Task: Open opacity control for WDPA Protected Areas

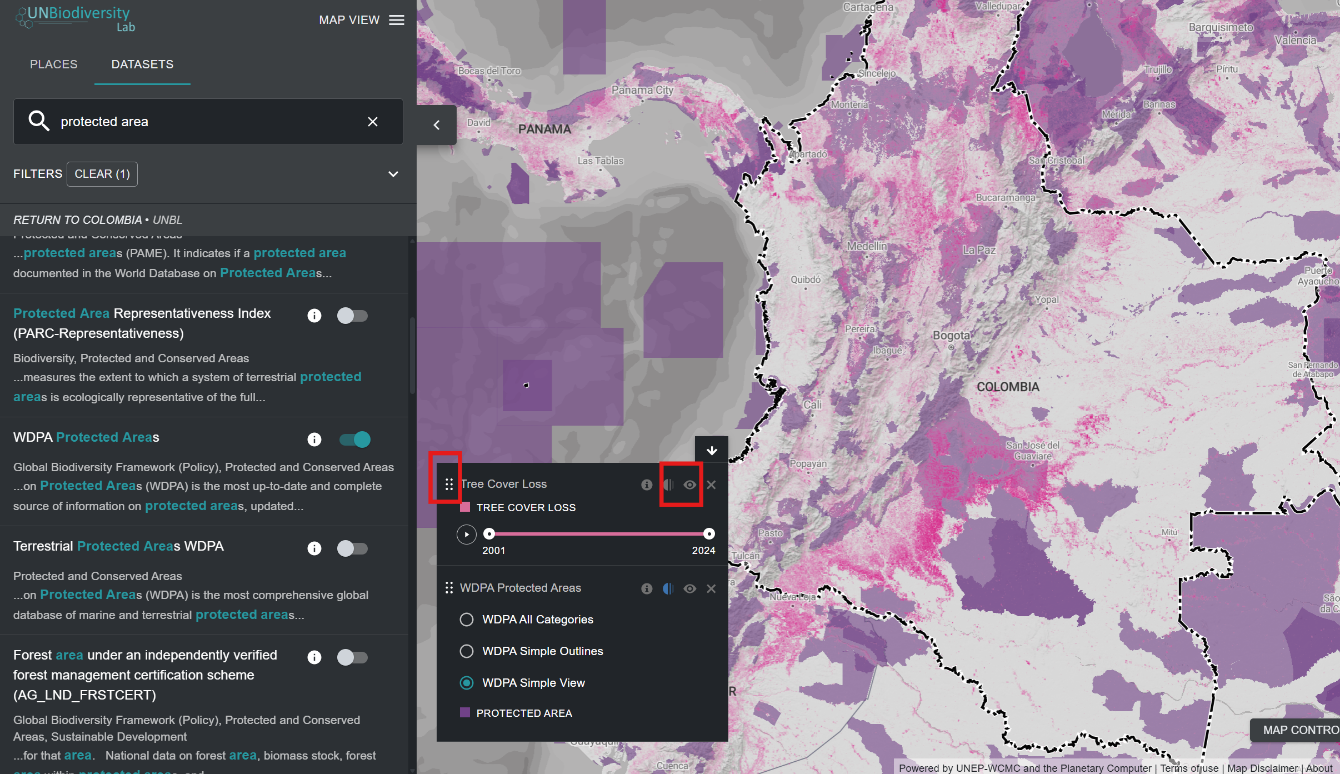Action: 669,589
